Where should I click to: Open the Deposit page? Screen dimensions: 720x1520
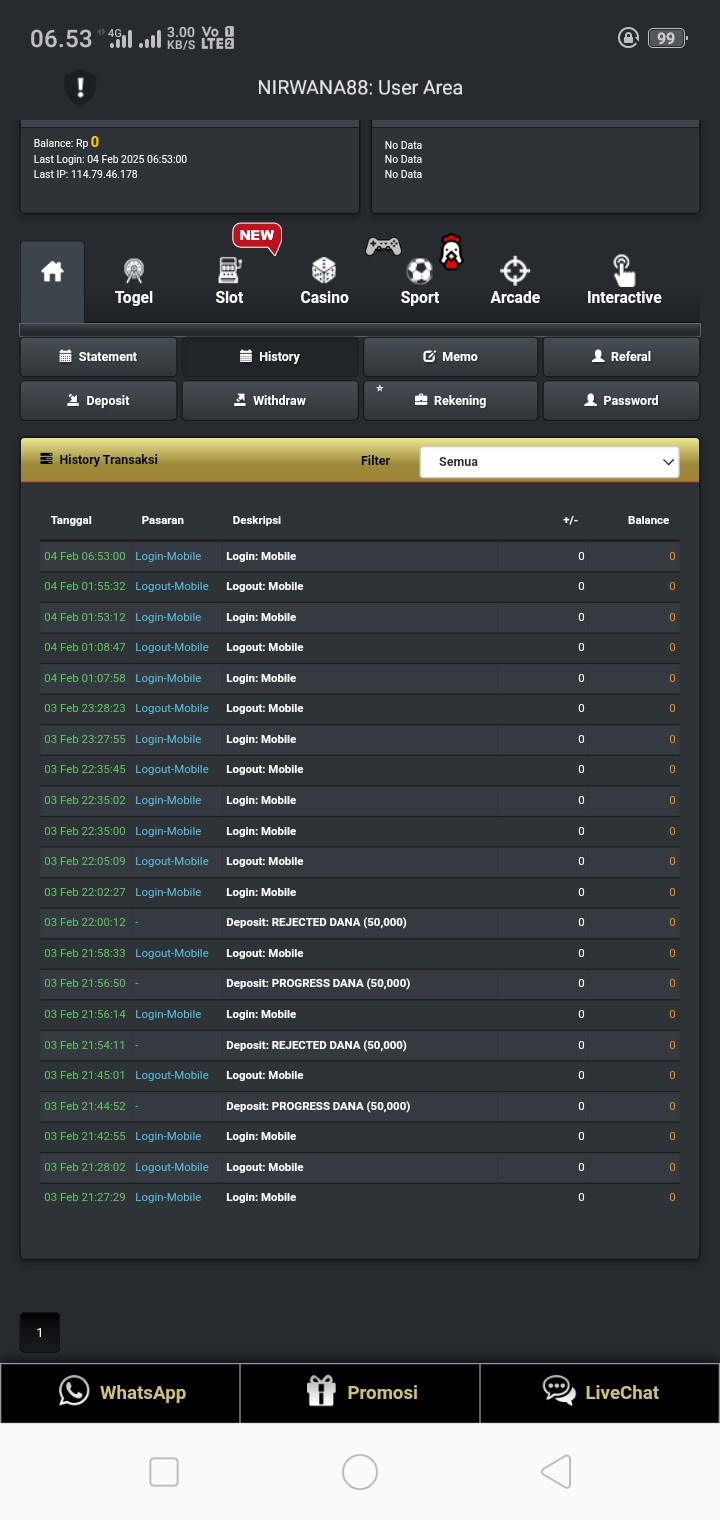point(98,401)
